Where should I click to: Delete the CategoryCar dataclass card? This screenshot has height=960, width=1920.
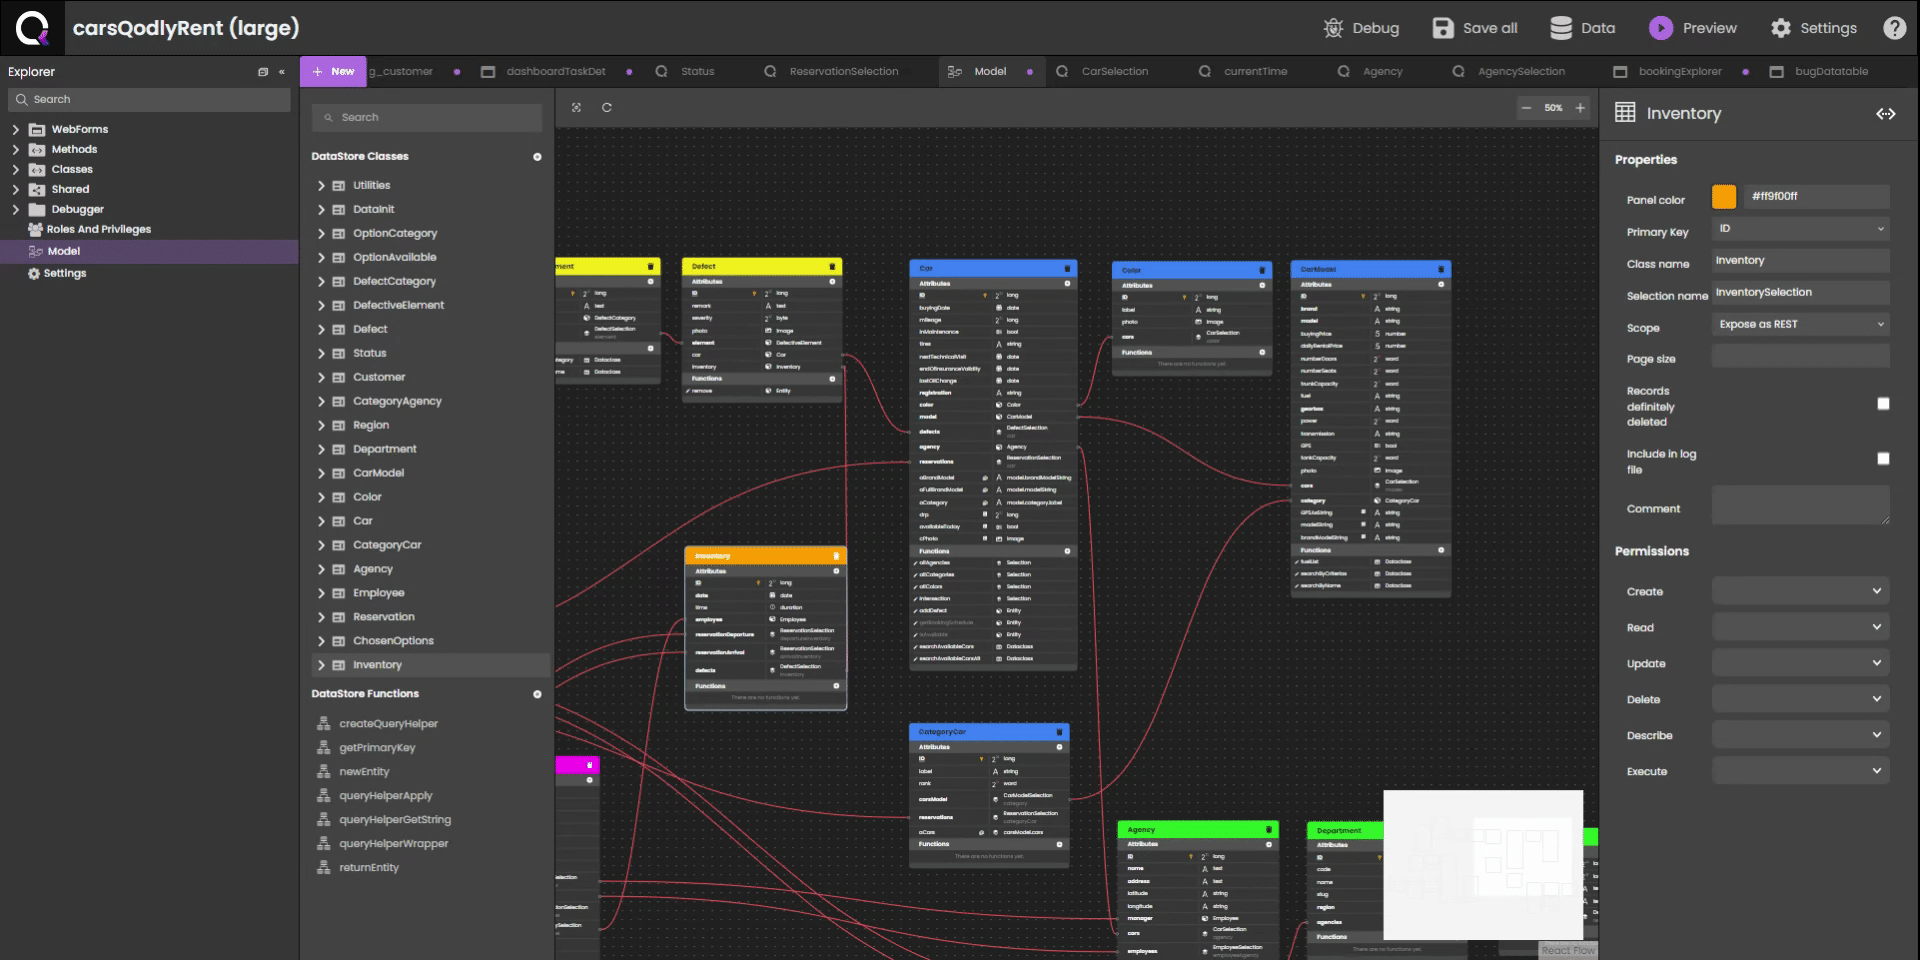point(1059,732)
